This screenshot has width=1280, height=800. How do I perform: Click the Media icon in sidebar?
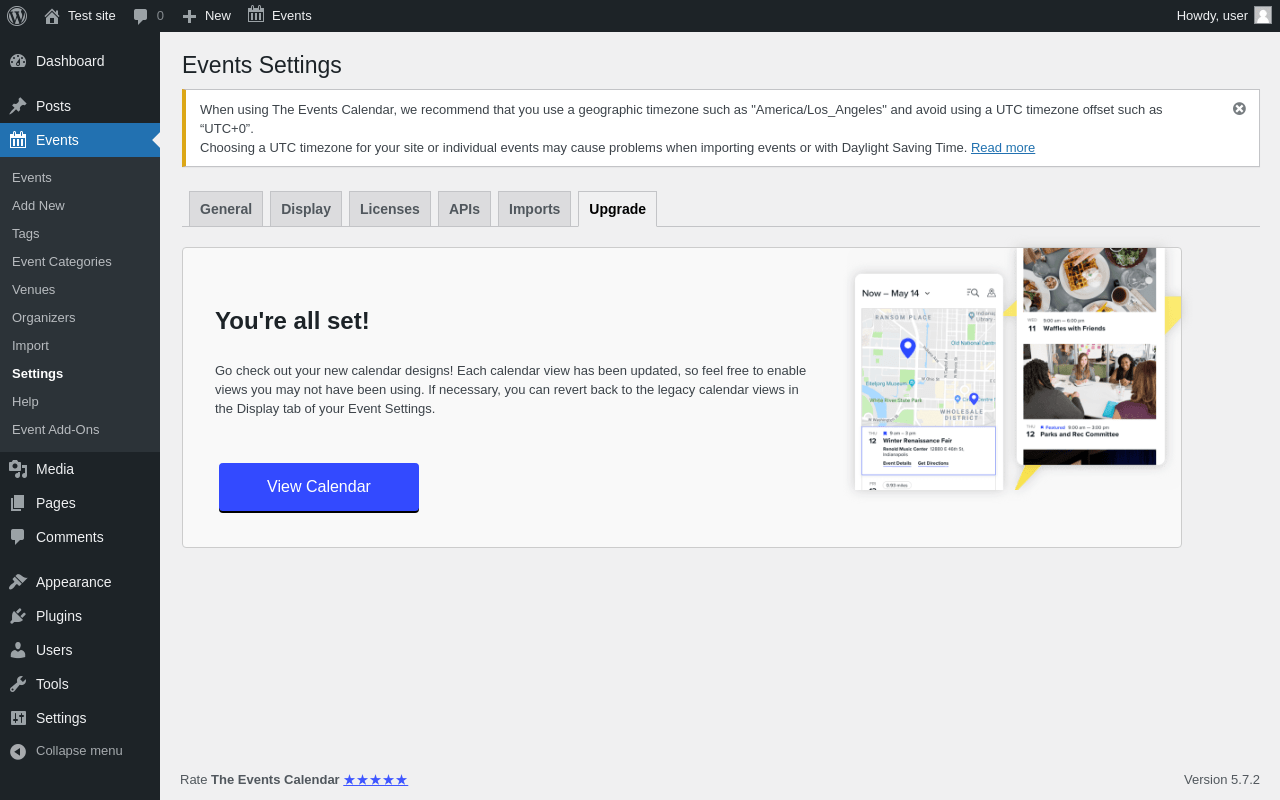[18, 469]
